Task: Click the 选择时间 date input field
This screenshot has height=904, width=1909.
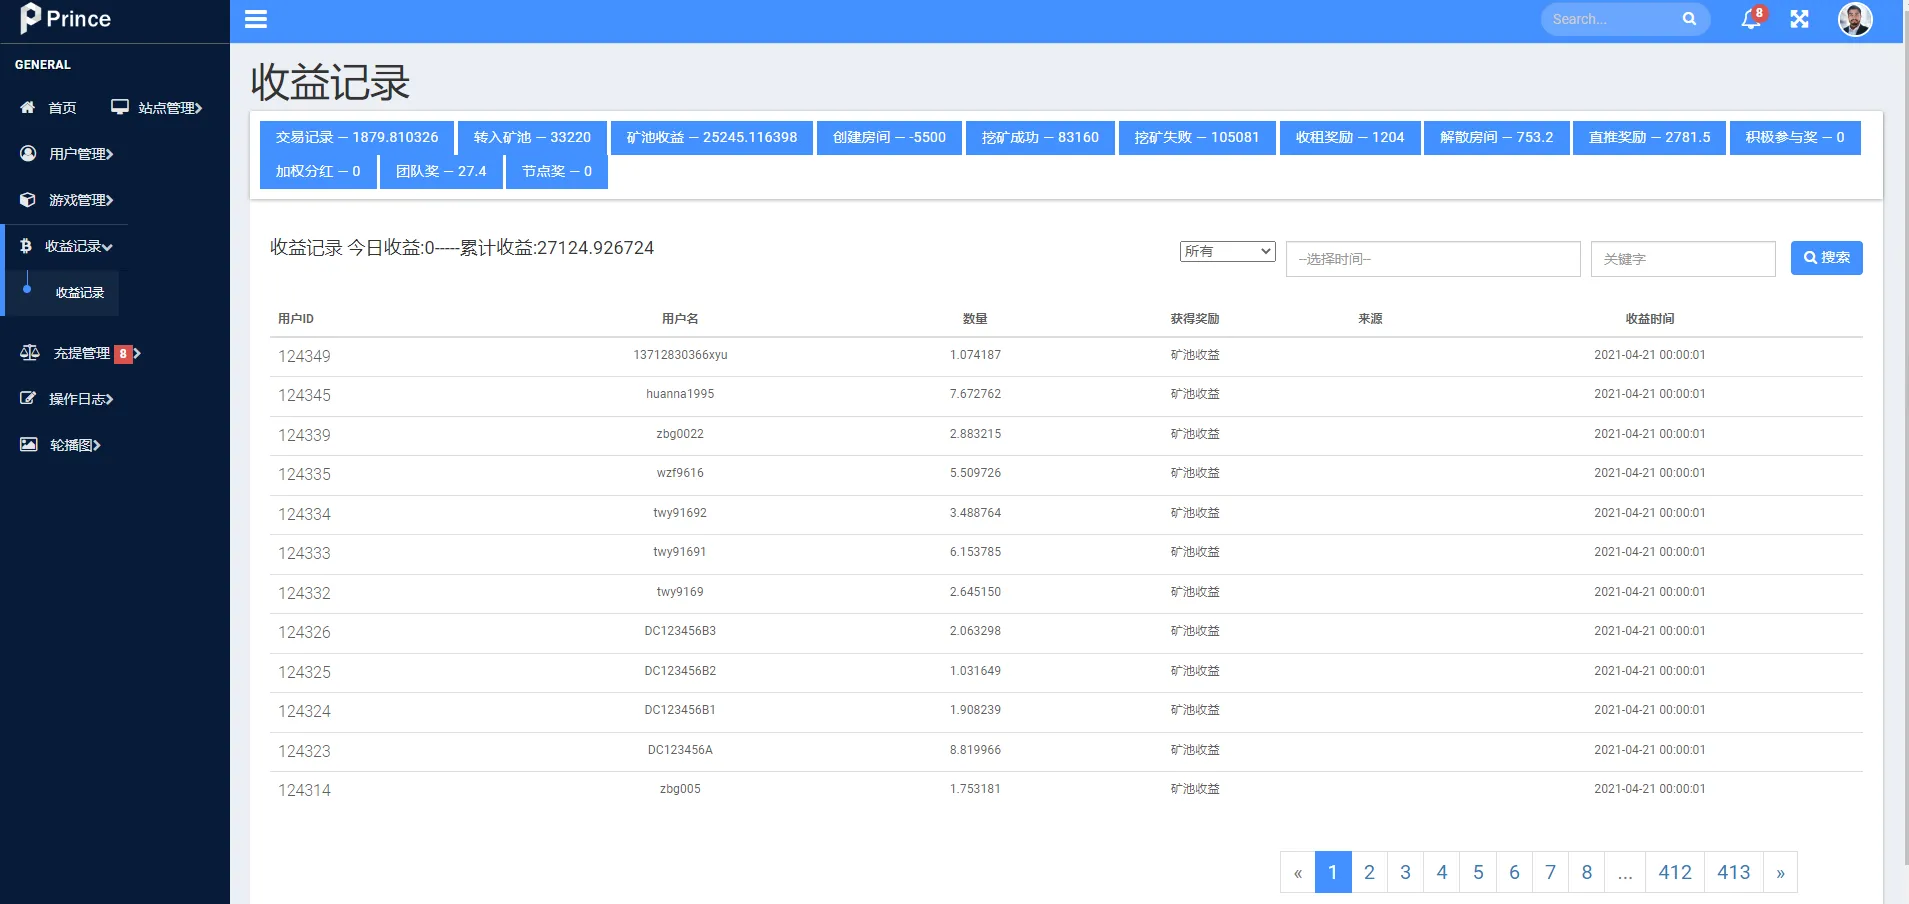Action: pyautogui.click(x=1432, y=259)
